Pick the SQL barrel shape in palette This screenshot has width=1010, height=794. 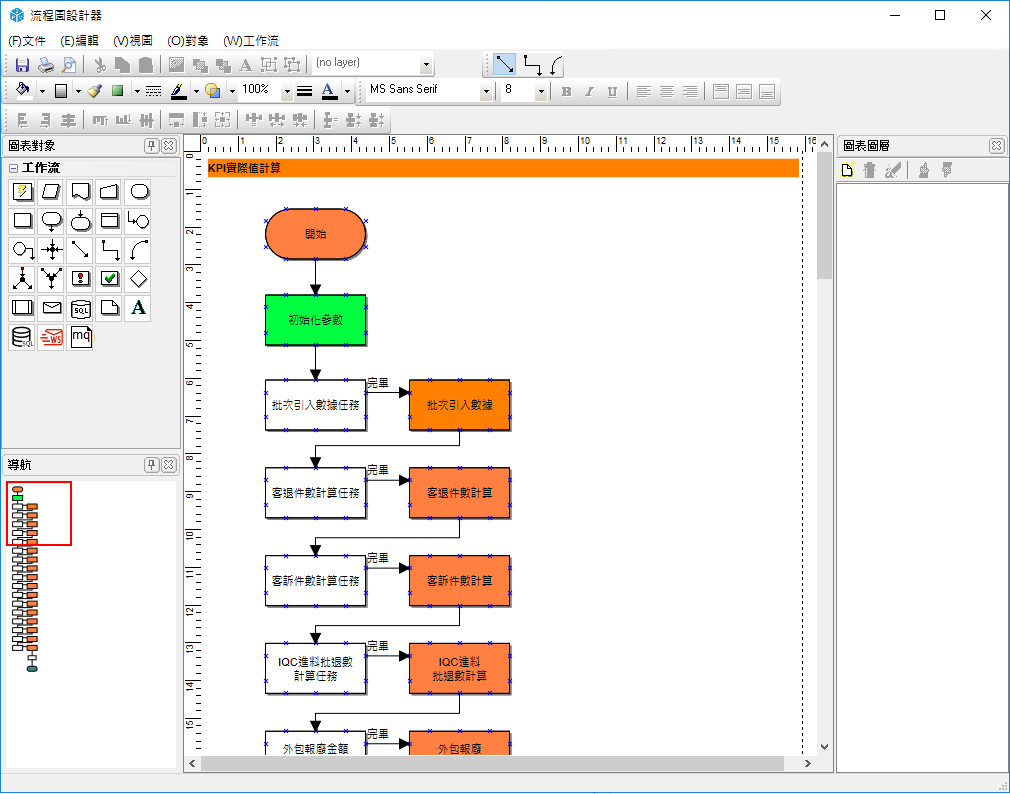[x=81, y=308]
